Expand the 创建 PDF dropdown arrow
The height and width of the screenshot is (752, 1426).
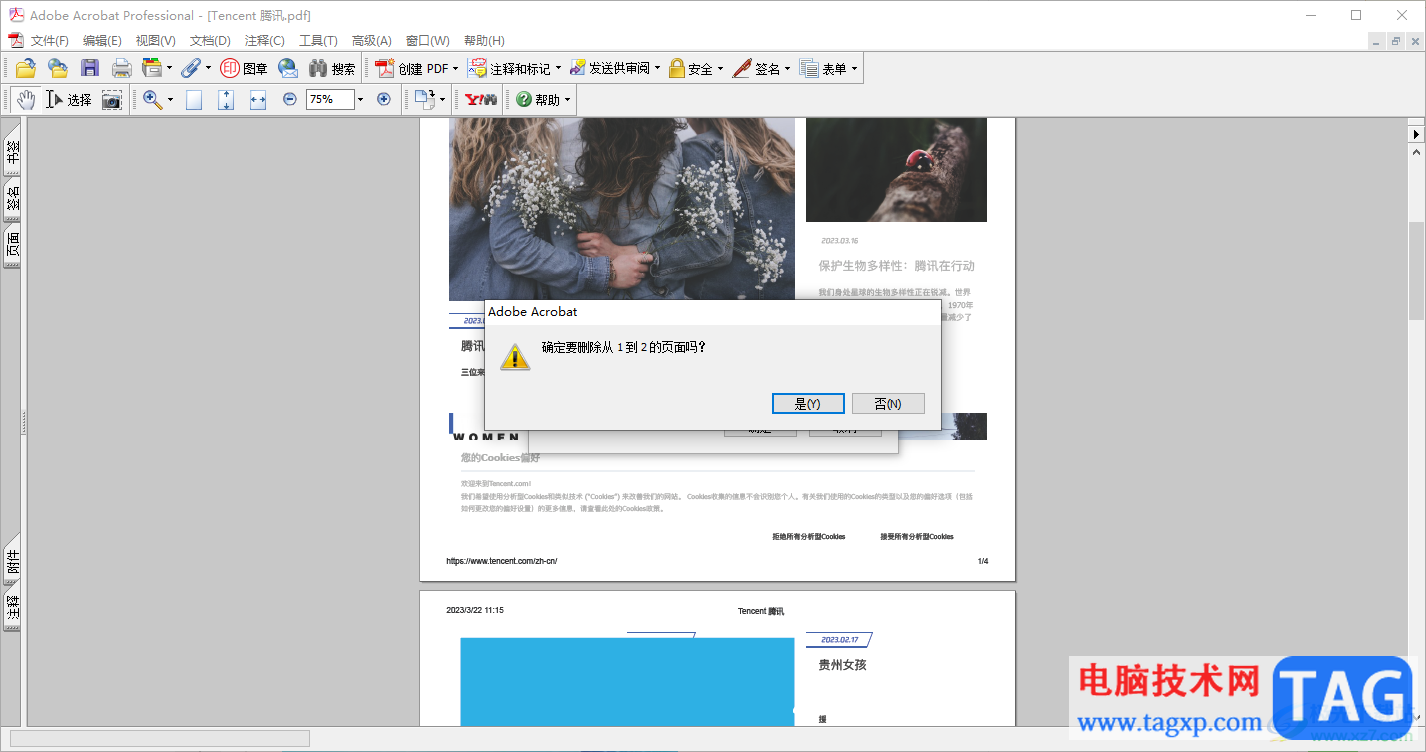(455, 69)
